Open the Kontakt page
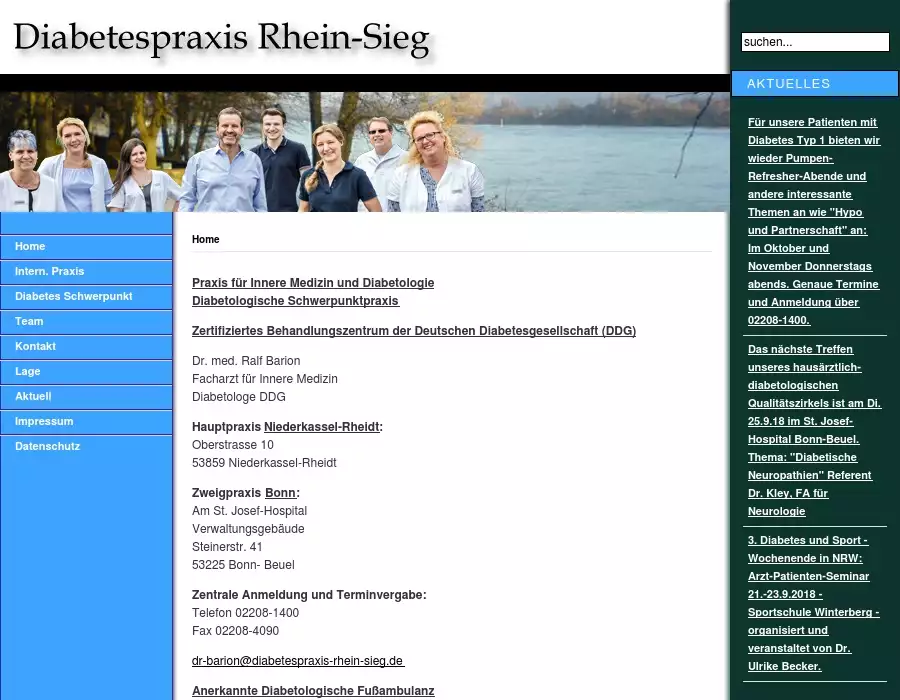The width and height of the screenshot is (900, 700). [x=35, y=347]
